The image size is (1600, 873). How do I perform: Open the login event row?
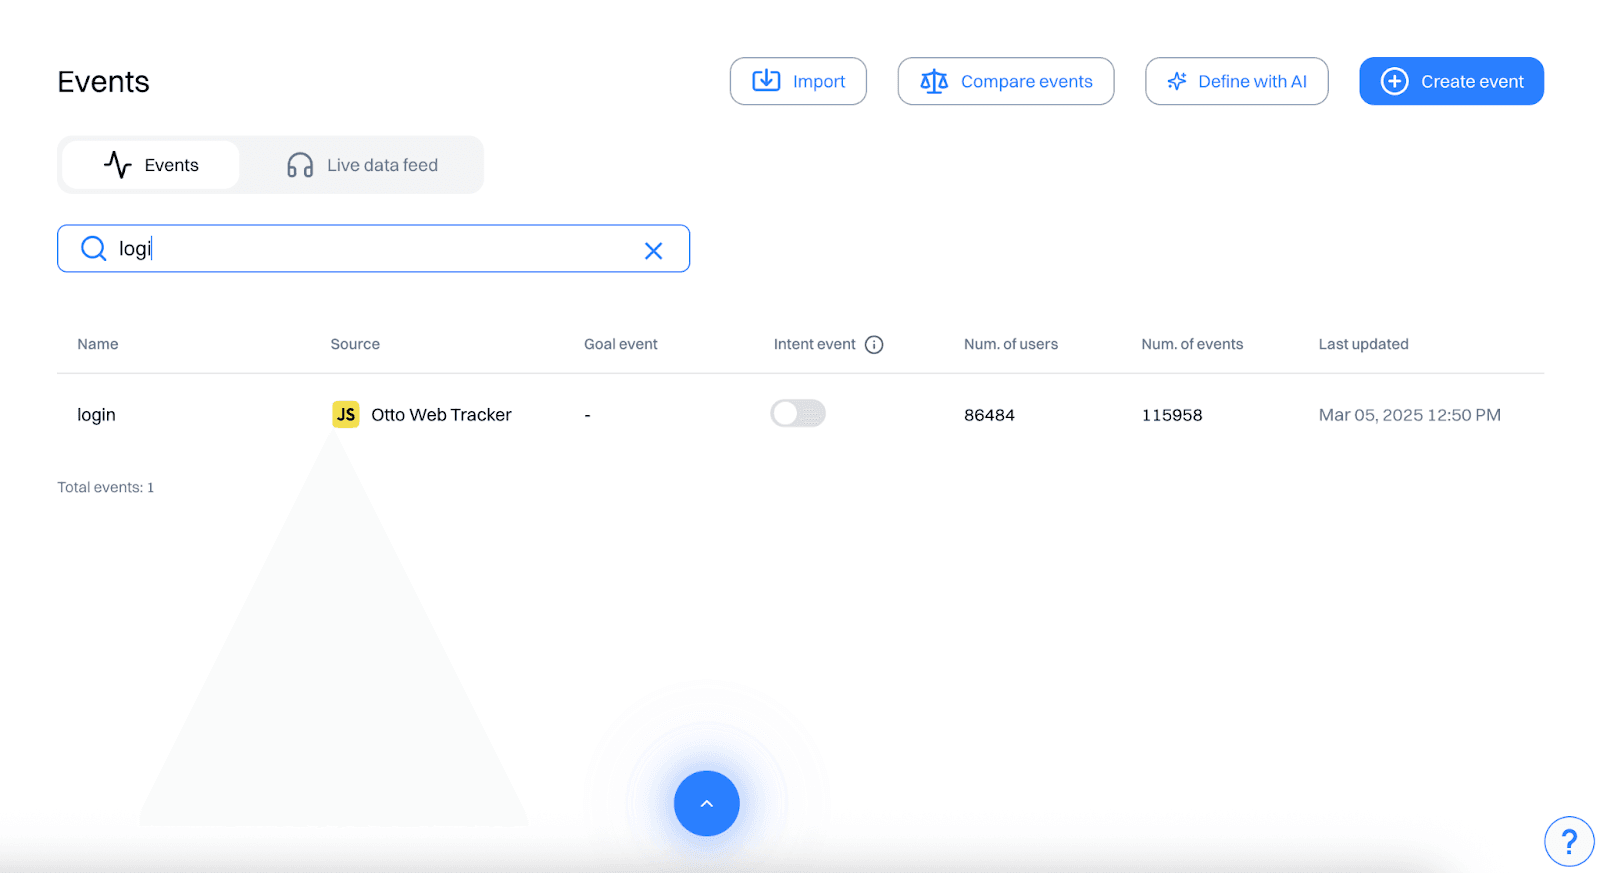pos(97,415)
